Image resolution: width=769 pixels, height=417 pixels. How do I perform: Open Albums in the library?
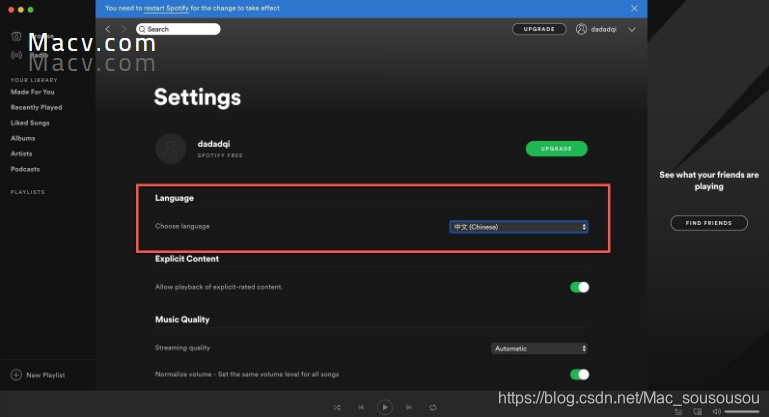point(23,138)
